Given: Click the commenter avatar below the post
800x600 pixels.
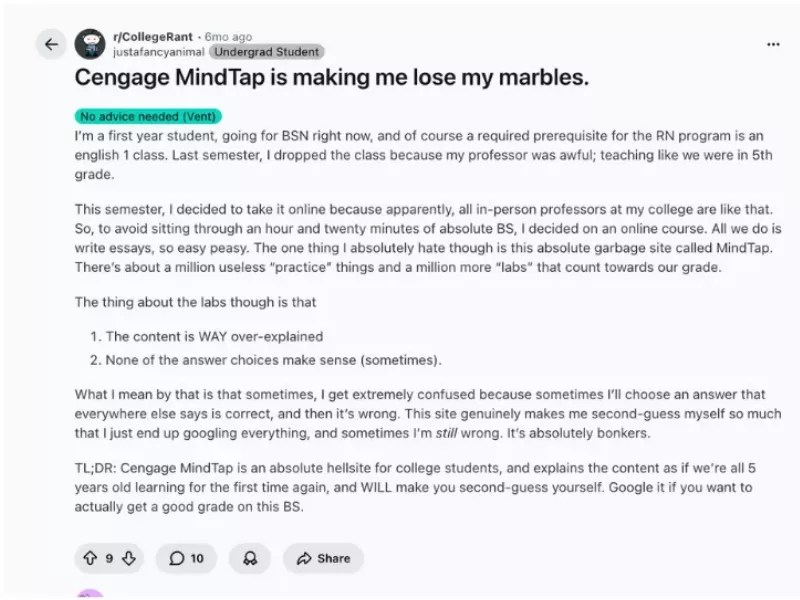Looking at the screenshot, I should point(91,595).
